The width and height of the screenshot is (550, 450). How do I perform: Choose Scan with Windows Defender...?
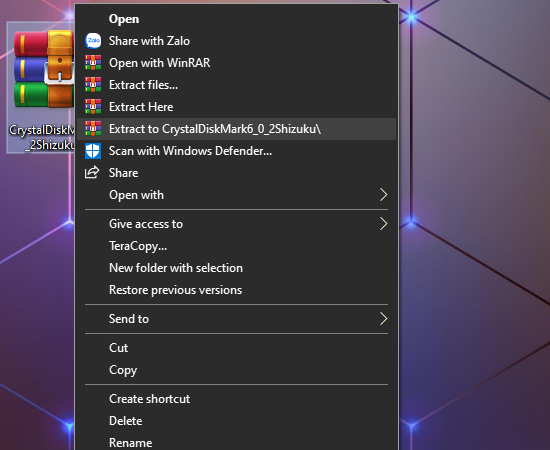[236, 151]
